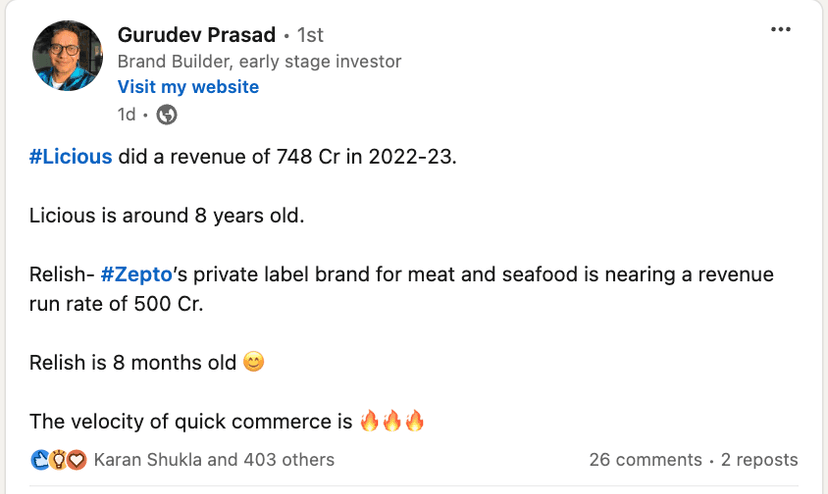Screen dimensions: 828x494
Task: Click the first fire emoji
Action: [x=370, y=421]
